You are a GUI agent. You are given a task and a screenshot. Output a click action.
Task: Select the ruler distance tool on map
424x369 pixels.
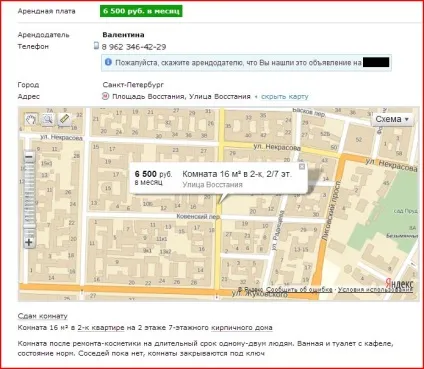coord(64,119)
